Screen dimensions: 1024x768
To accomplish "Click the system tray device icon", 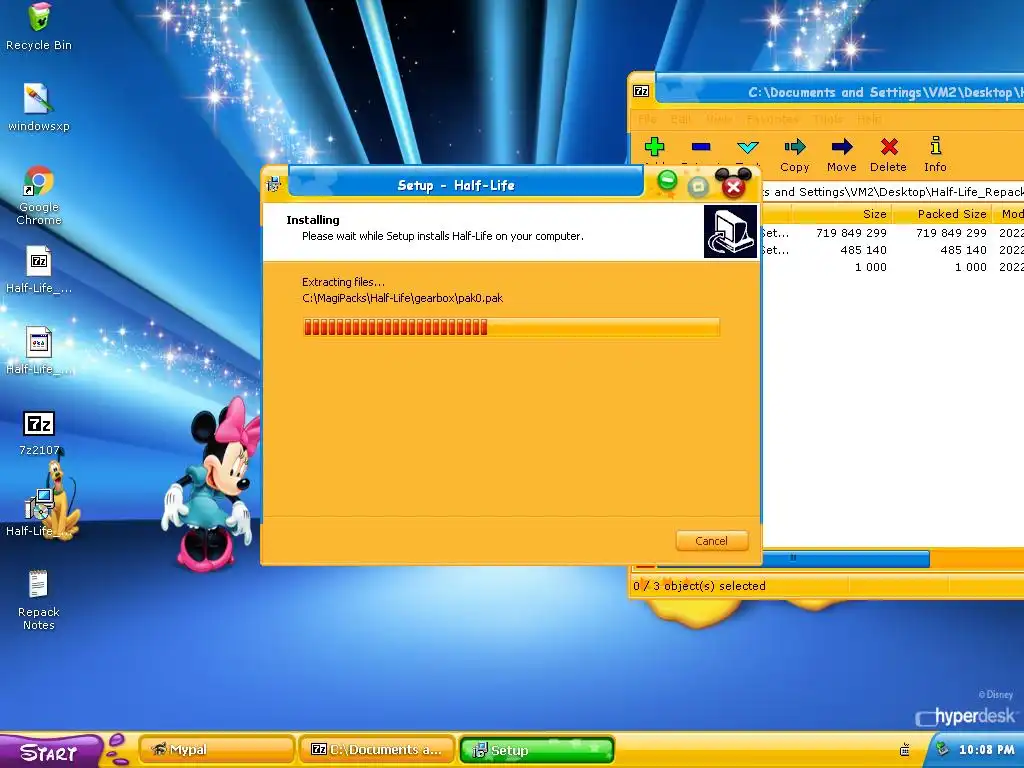I will [904, 750].
